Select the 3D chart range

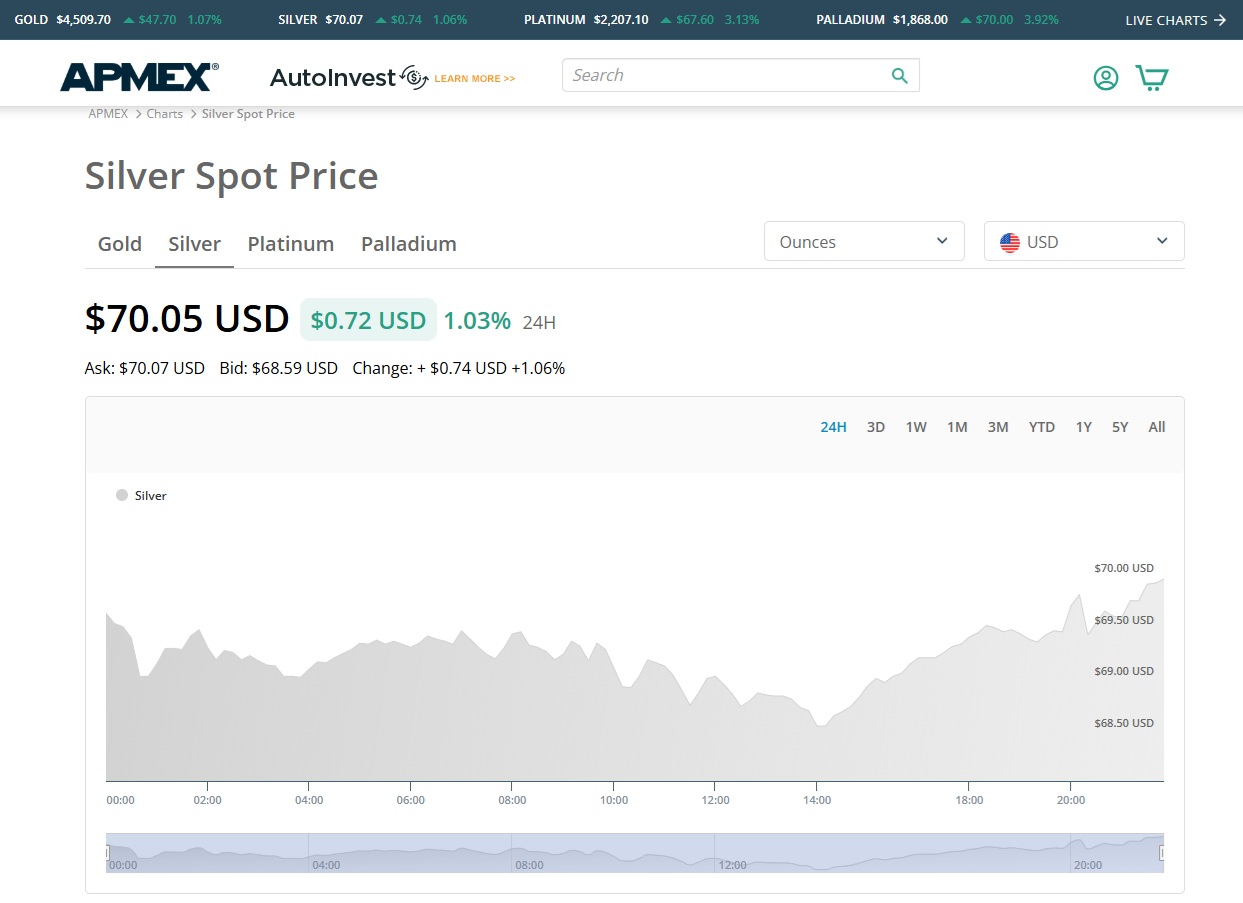[x=875, y=427]
